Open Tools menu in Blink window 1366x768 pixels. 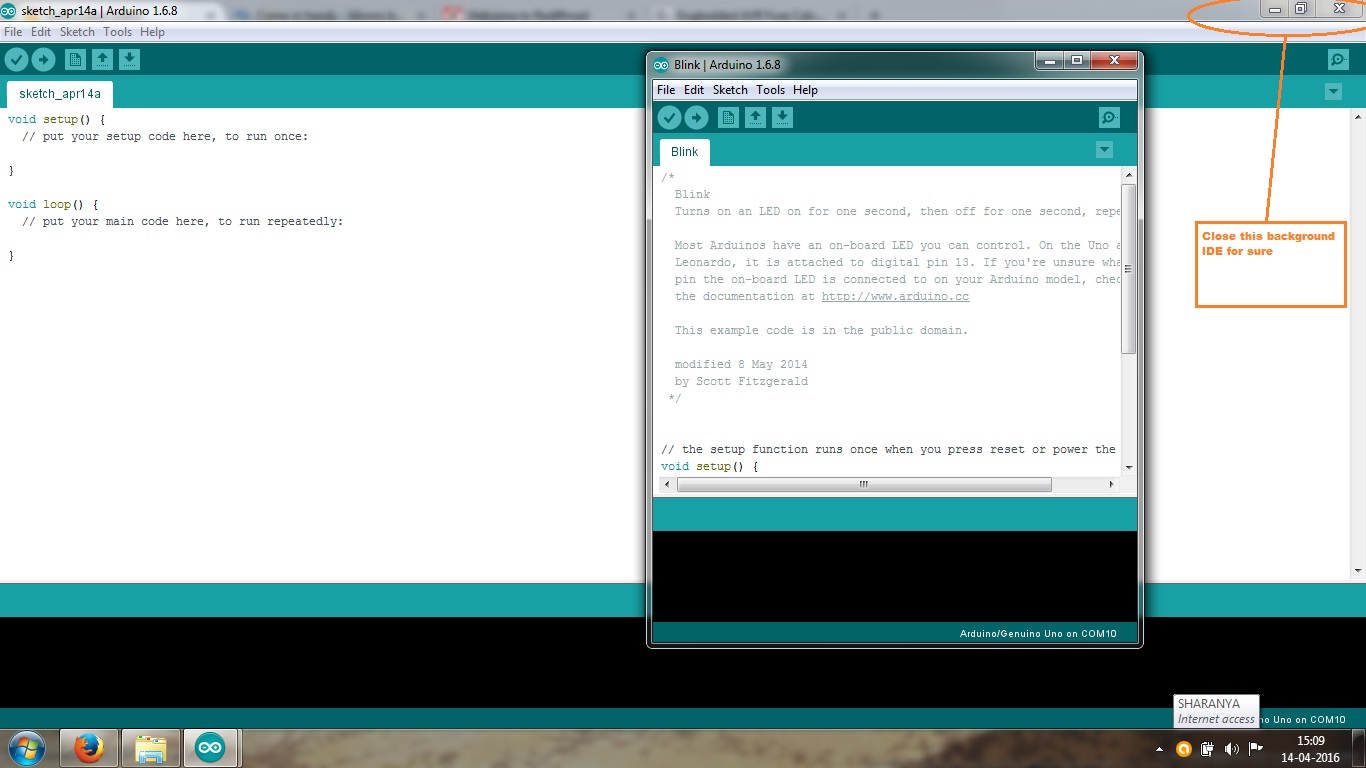[770, 90]
